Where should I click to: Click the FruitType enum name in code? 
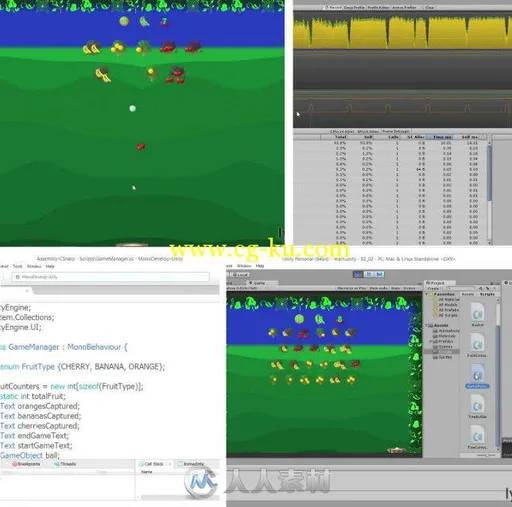[x=38, y=366]
